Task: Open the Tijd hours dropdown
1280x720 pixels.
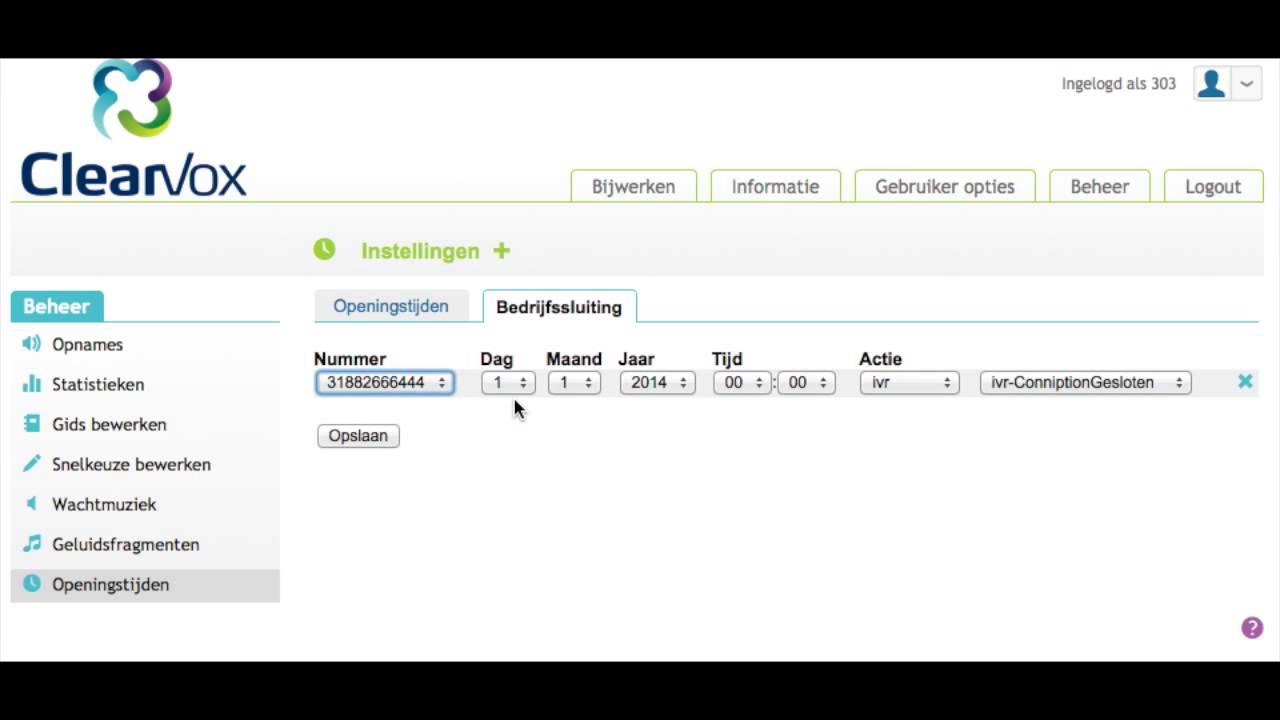Action: (742, 382)
